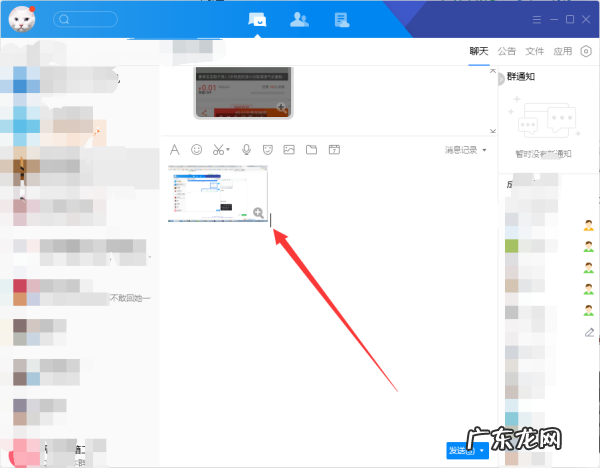The width and height of the screenshot is (600, 468).
Task: Click the search box in header
Action: click(85, 19)
